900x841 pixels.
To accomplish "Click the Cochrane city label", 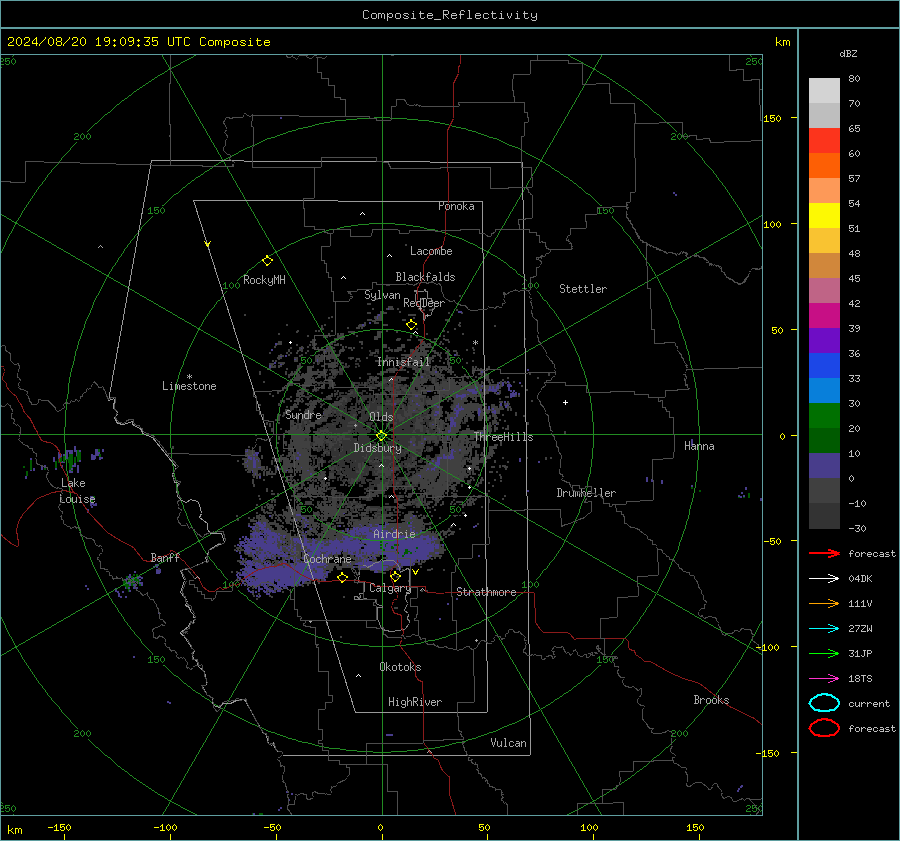I will click(327, 559).
